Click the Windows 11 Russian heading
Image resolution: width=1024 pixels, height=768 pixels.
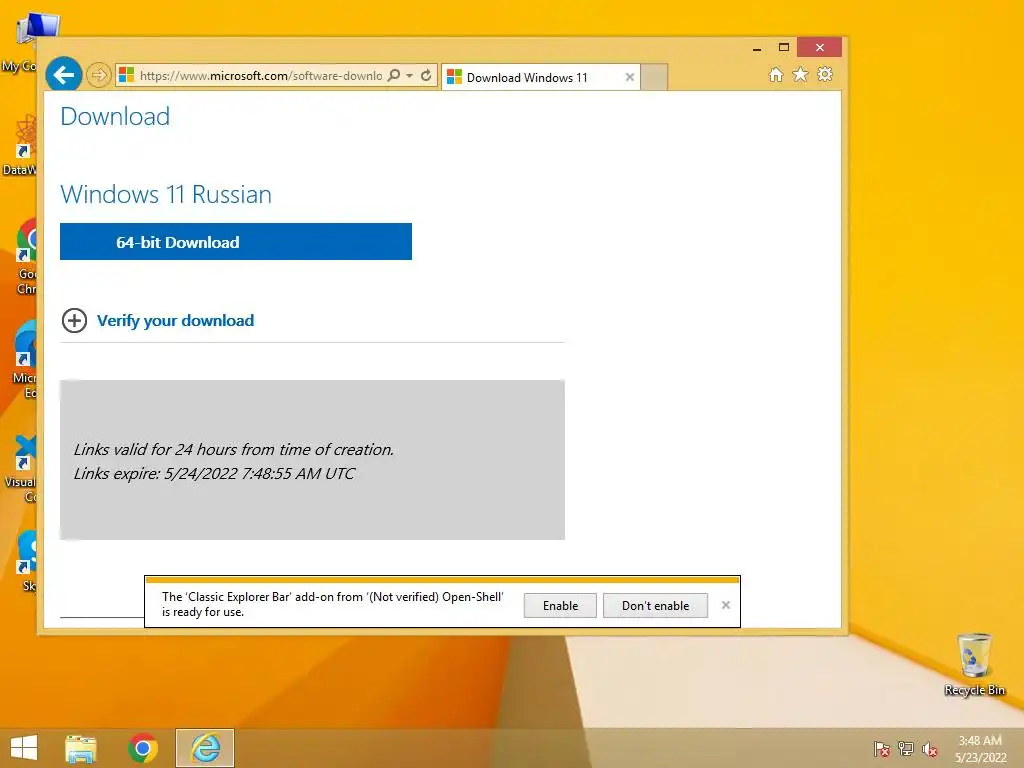pos(166,195)
